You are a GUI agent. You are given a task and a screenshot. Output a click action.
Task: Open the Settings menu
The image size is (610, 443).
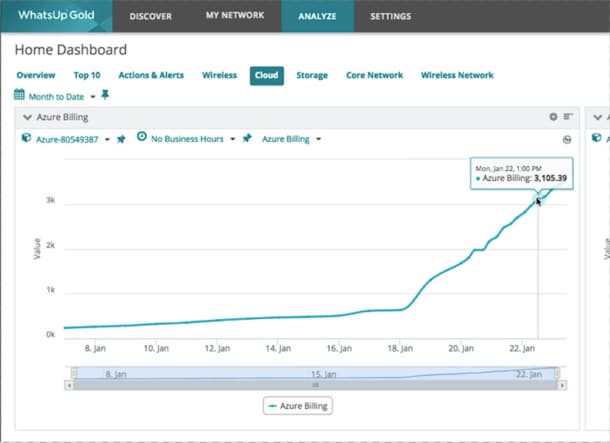[x=391, y=16]
